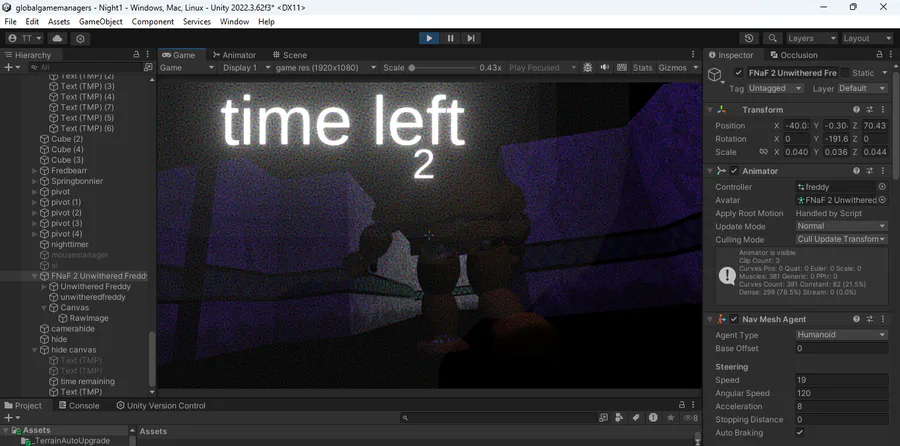Click the Pause button in the toolbar
This screenshot has height=446, width=900.
pos(451,38)
